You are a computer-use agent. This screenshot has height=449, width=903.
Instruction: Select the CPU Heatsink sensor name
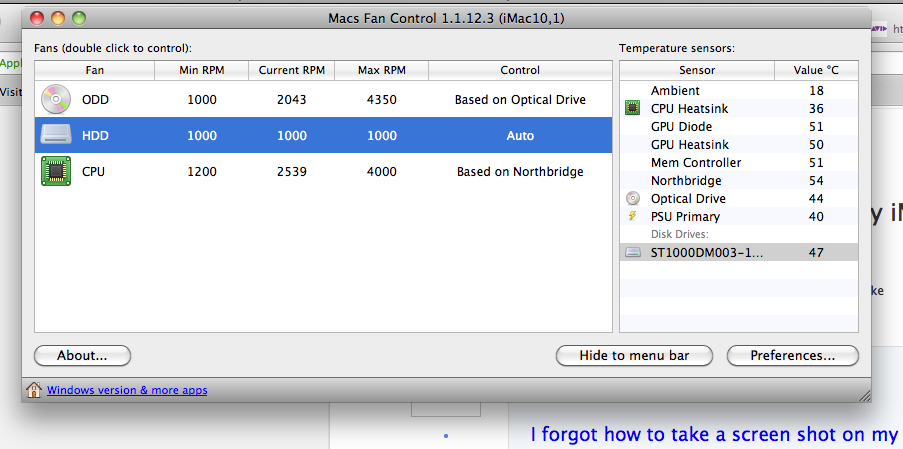[x=689, y=108]
